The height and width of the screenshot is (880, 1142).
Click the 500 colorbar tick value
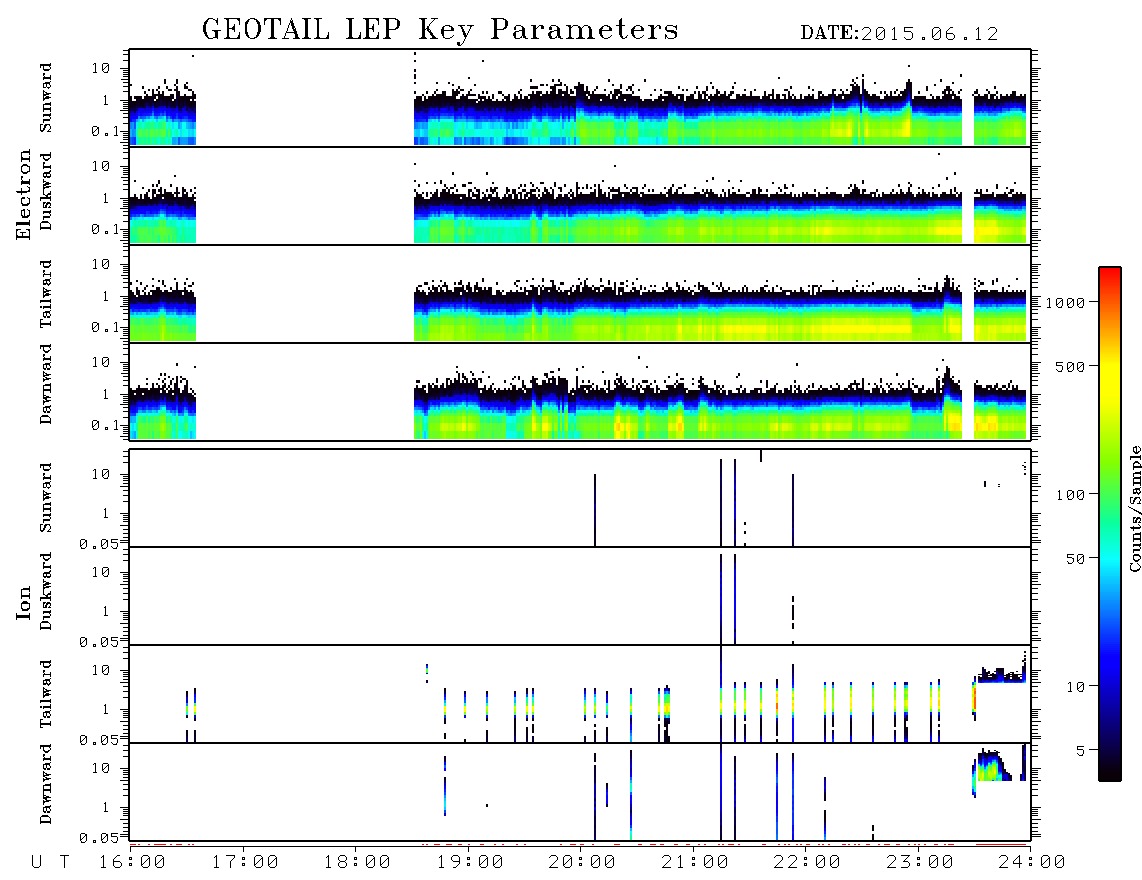[x=1070, y=366]
